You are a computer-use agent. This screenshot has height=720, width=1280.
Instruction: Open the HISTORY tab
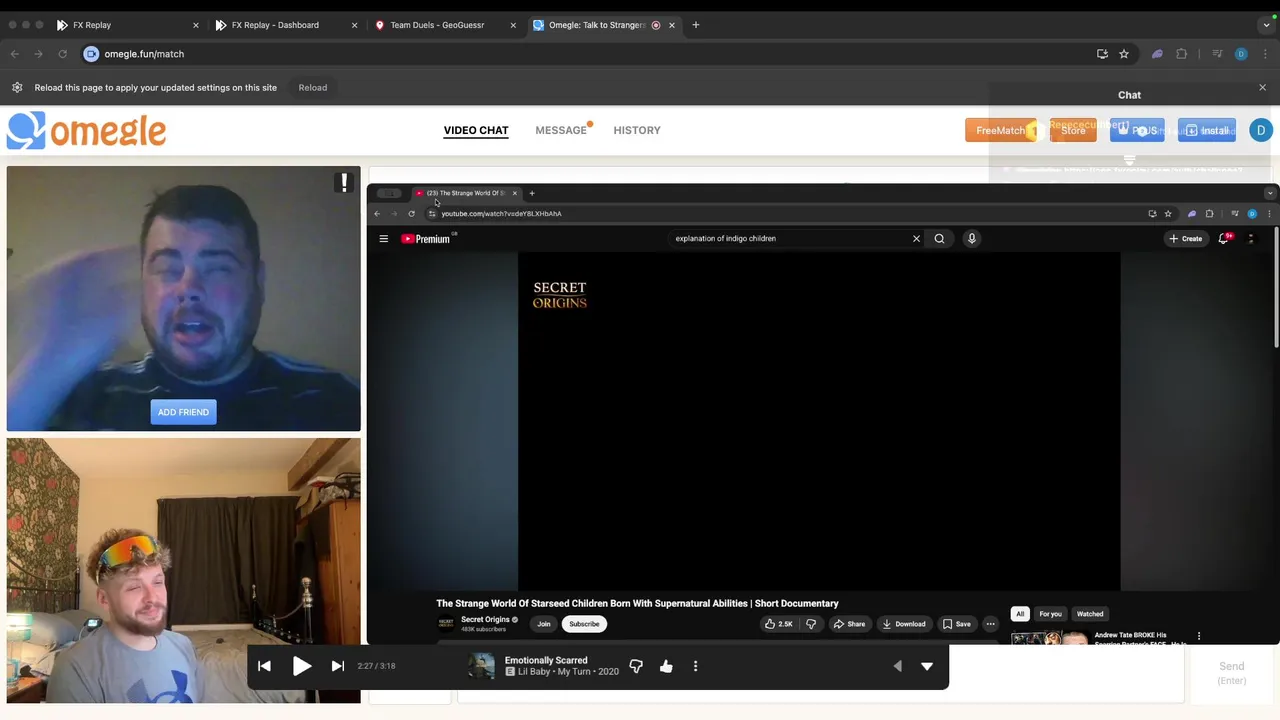click(637, 130)
